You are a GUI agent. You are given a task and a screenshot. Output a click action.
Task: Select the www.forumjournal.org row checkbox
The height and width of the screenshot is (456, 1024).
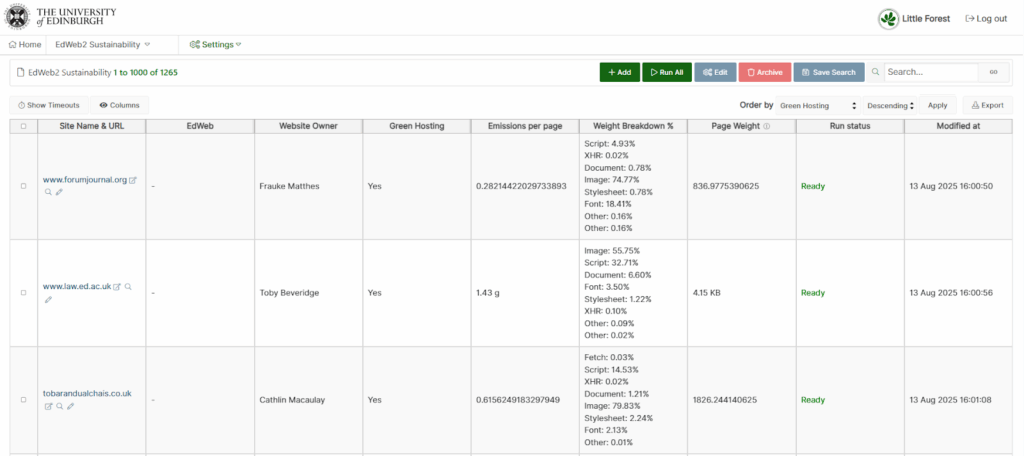(x=23, y=186)
